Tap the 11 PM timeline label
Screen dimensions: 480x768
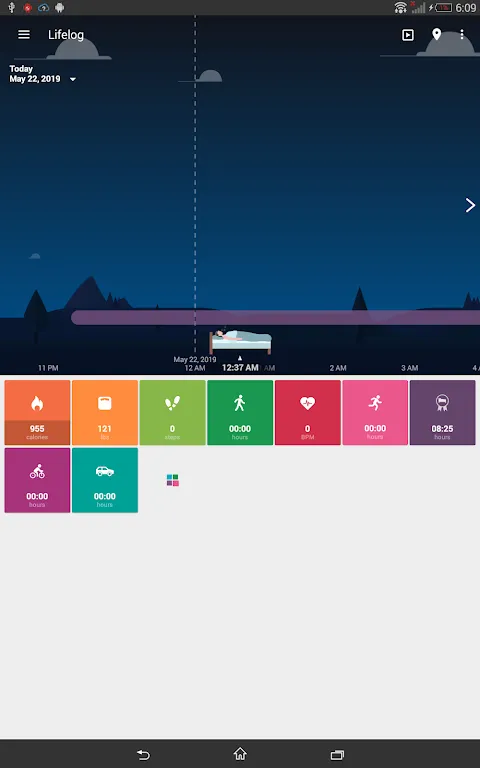48,368
